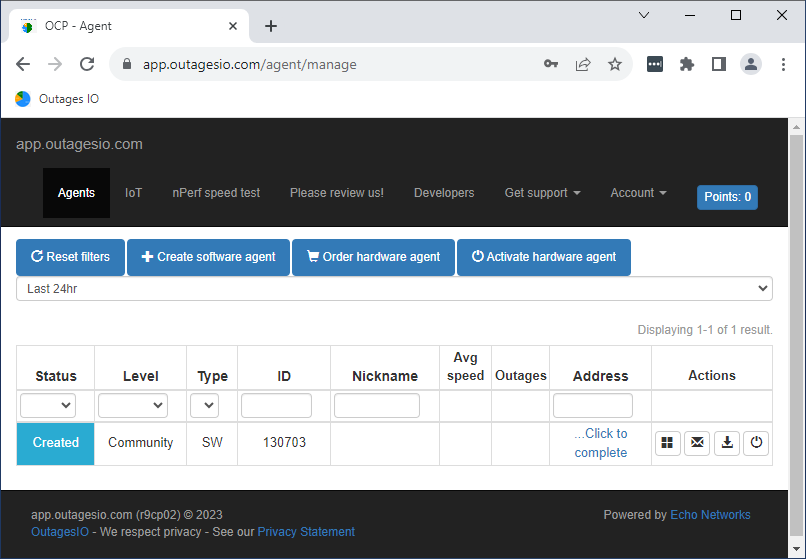Close the OCP - Agent tab
806x559 pixels.
click(233, 26)
